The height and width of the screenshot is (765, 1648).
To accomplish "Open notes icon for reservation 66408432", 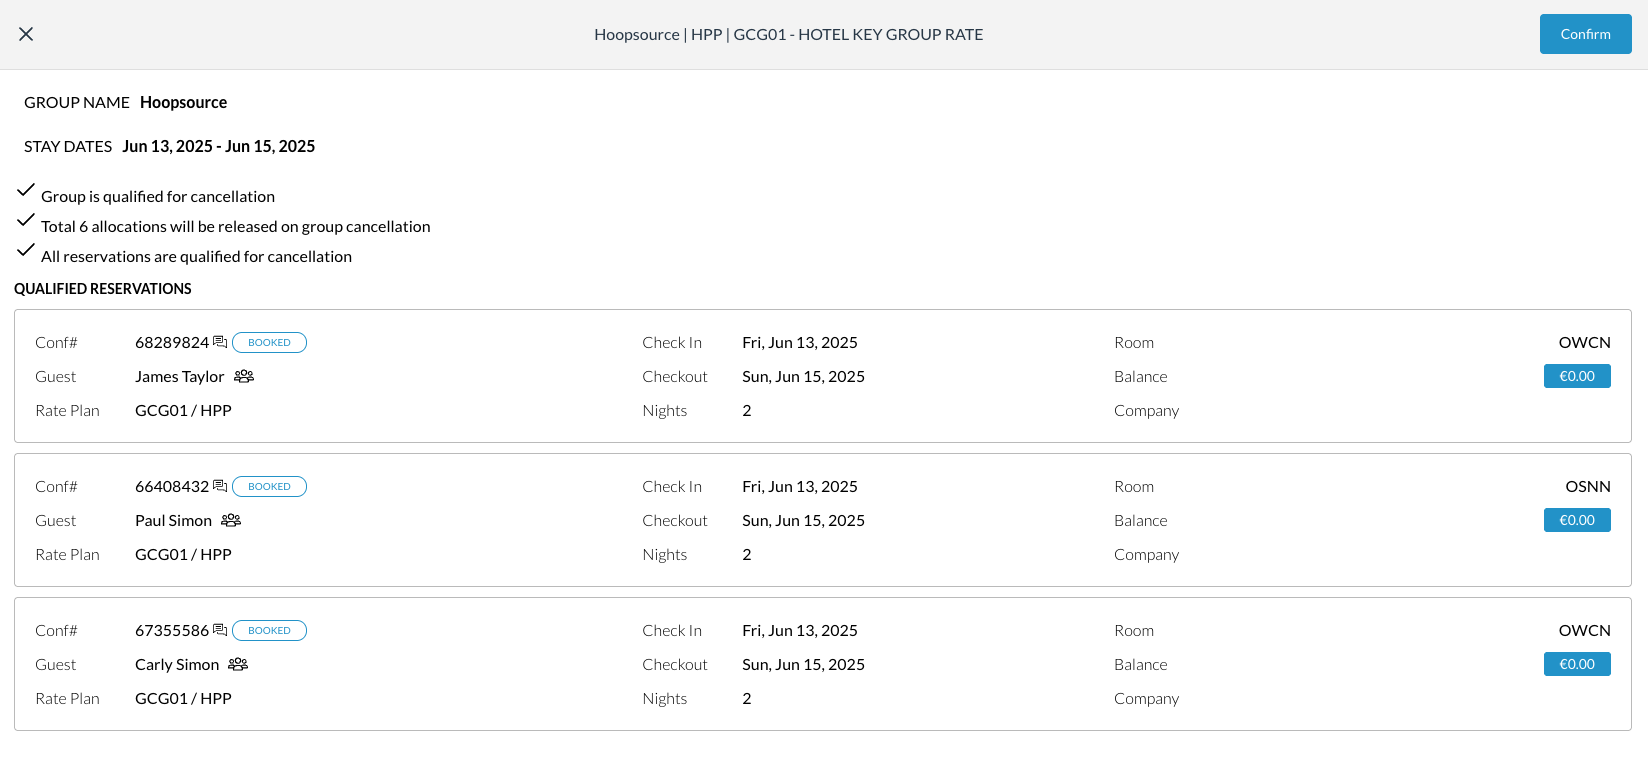I will pyautogui.click(x=220, y=486).
